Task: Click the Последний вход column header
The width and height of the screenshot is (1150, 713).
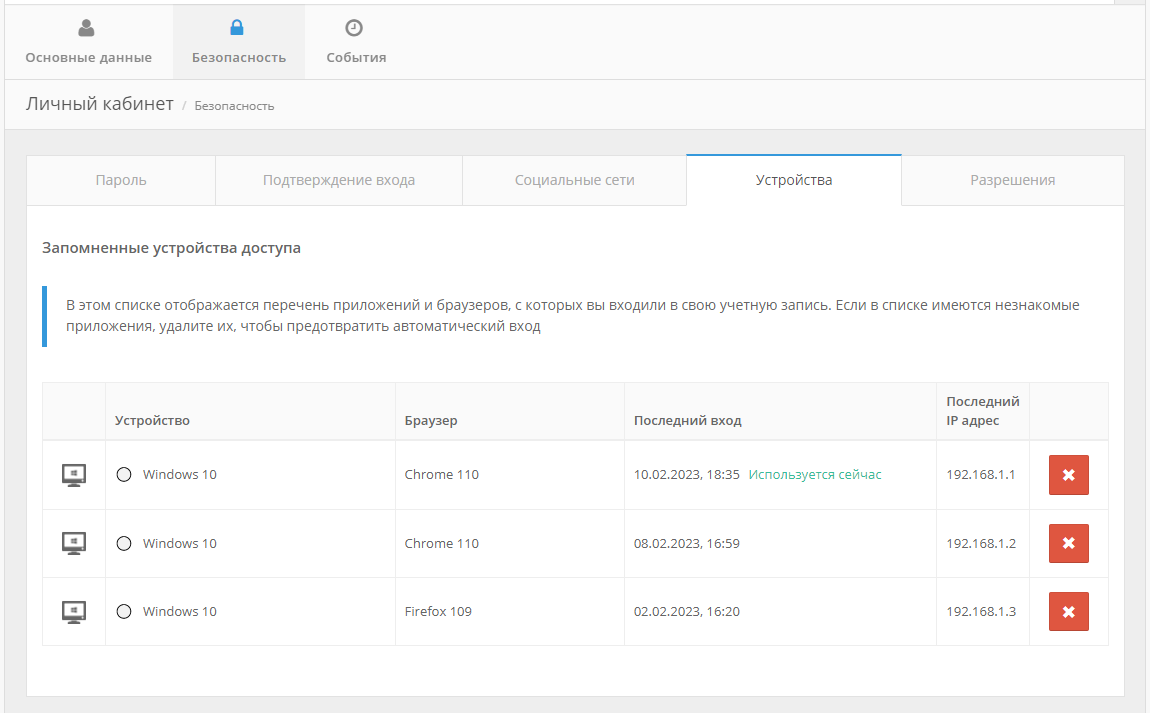Action: [687, 420]
